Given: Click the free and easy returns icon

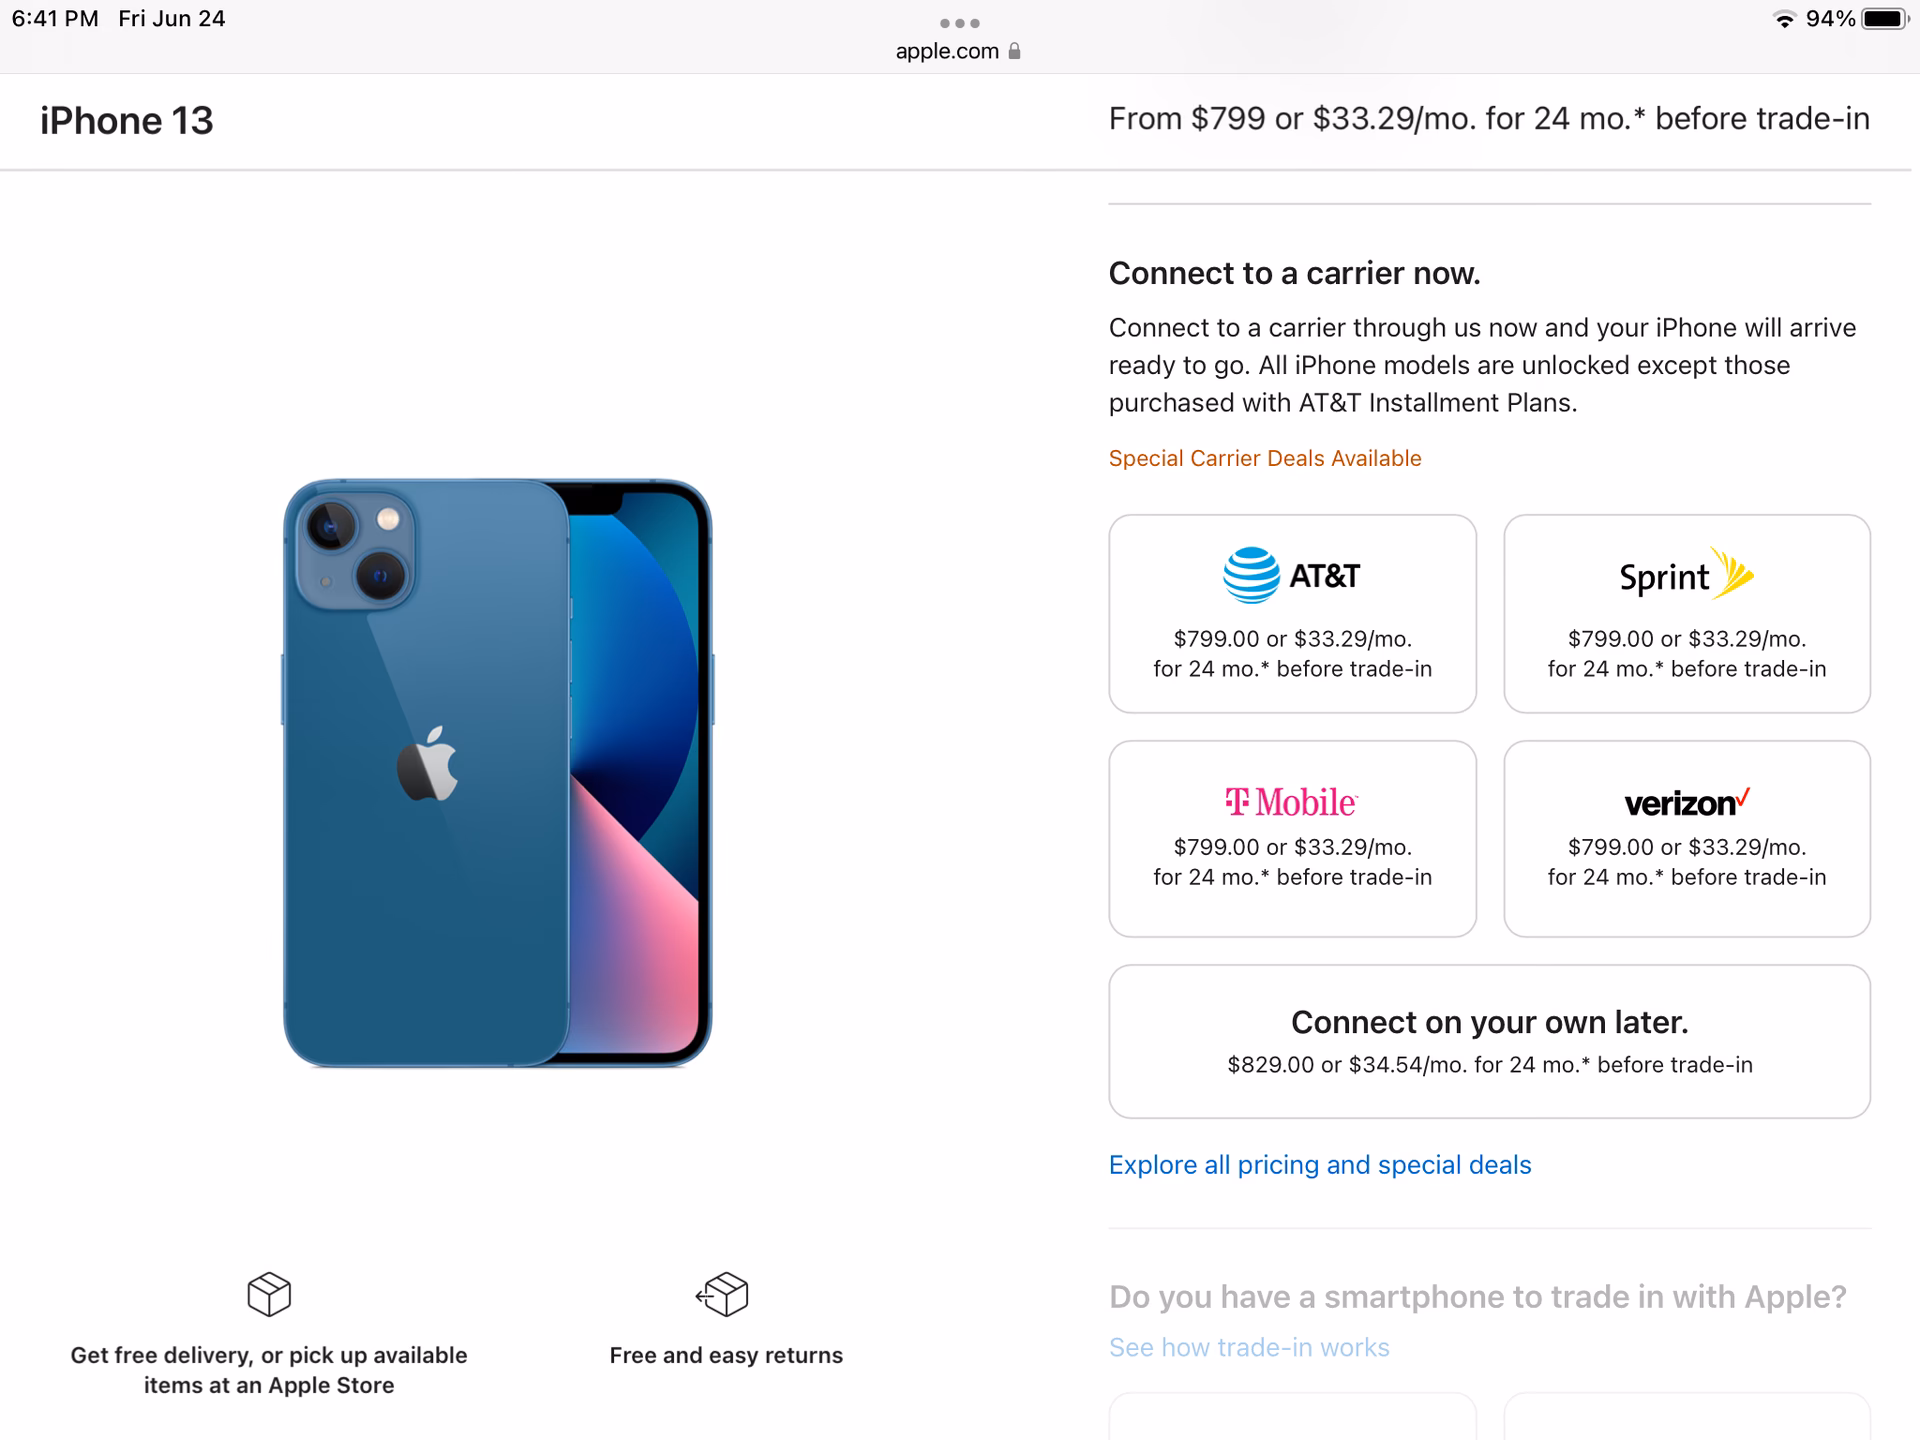Looking at the screenshot, I should coord(725,1295).
